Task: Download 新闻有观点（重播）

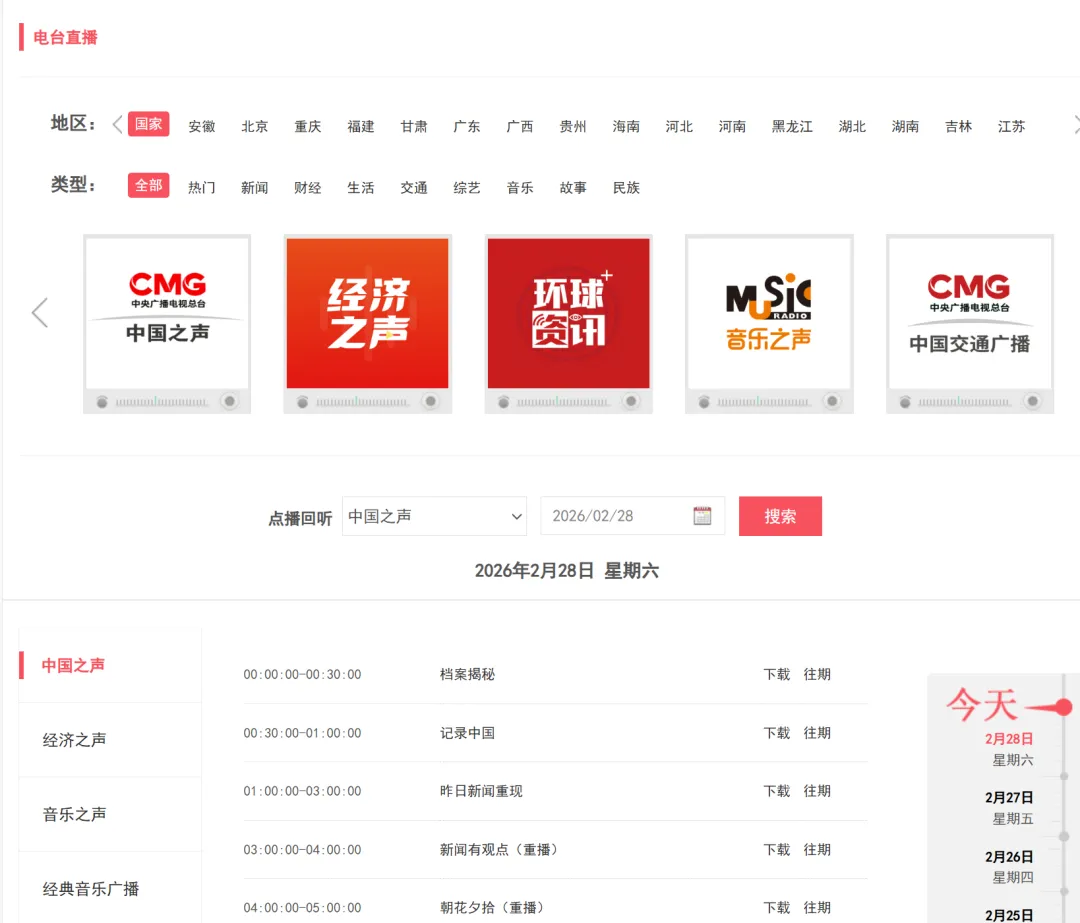Action: (x=777, y=849)
